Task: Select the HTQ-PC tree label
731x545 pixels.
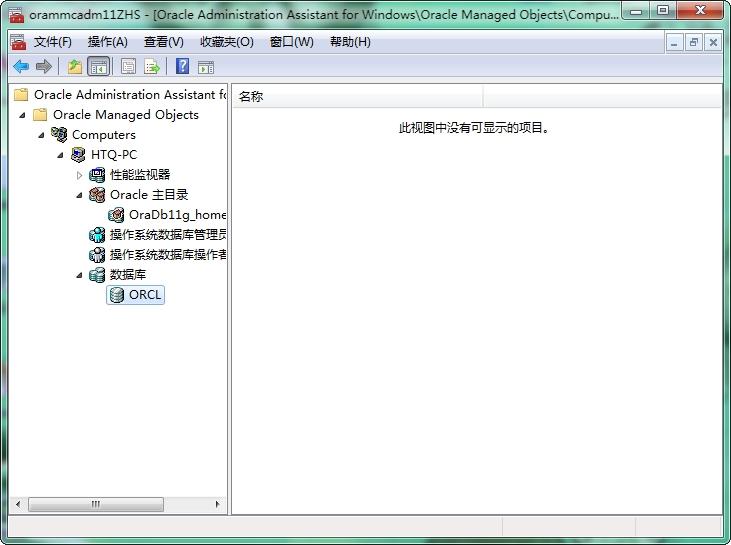Action: 114,155
